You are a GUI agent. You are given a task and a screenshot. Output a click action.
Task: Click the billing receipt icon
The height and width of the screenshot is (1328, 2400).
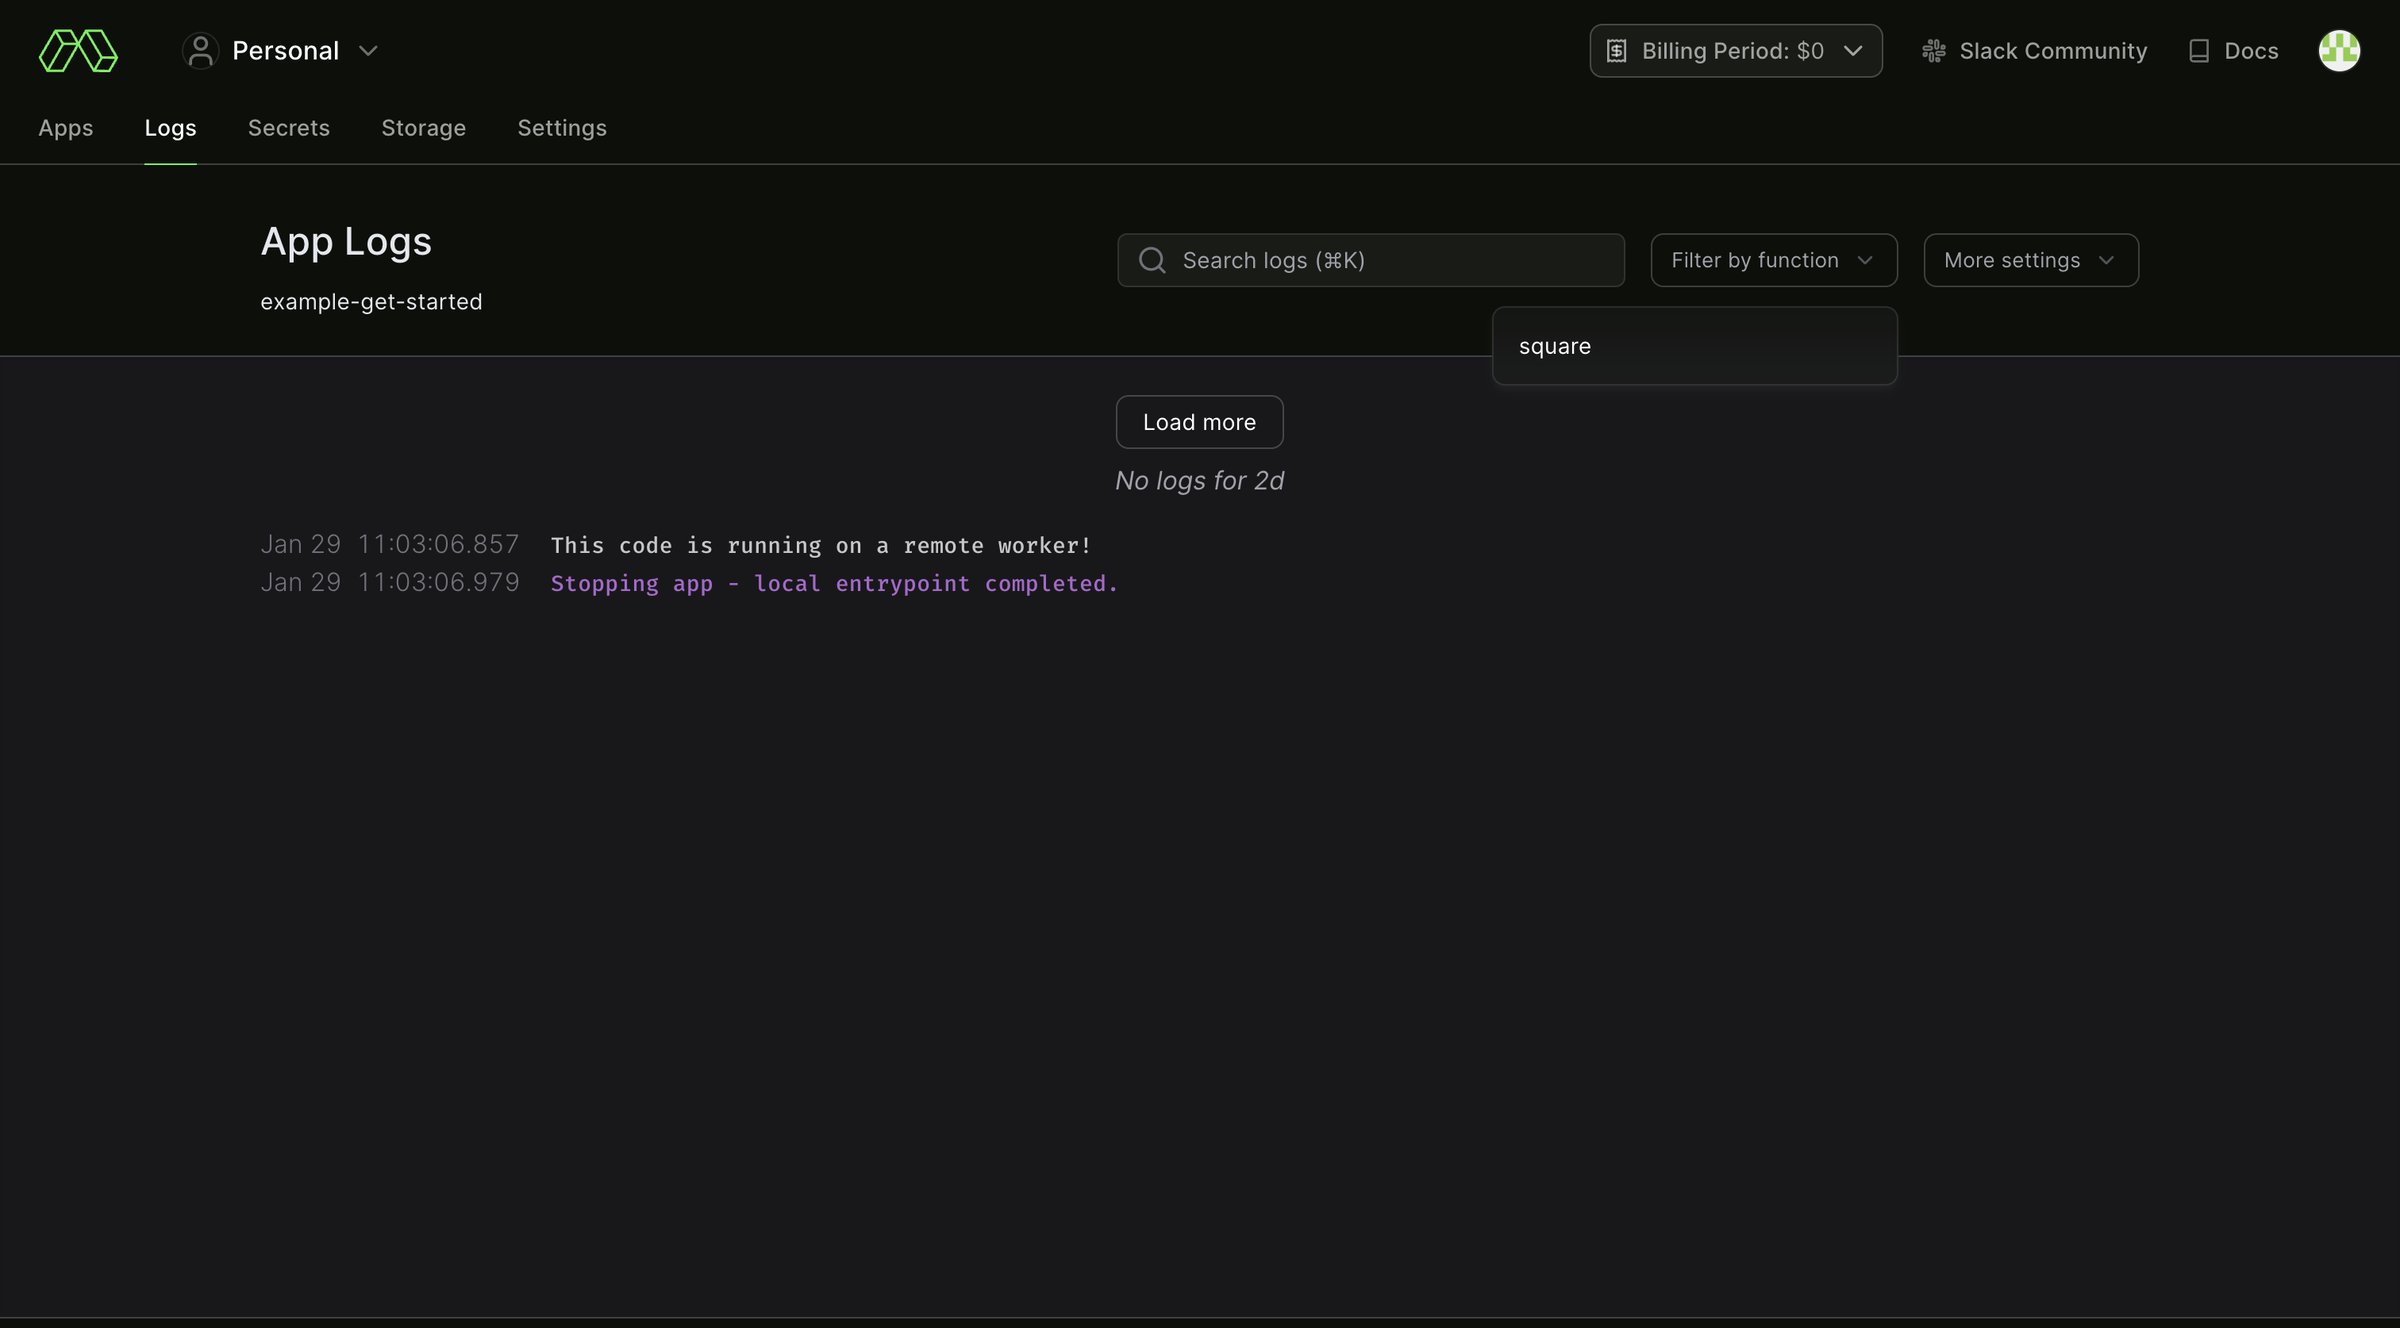click(1616, 51)
